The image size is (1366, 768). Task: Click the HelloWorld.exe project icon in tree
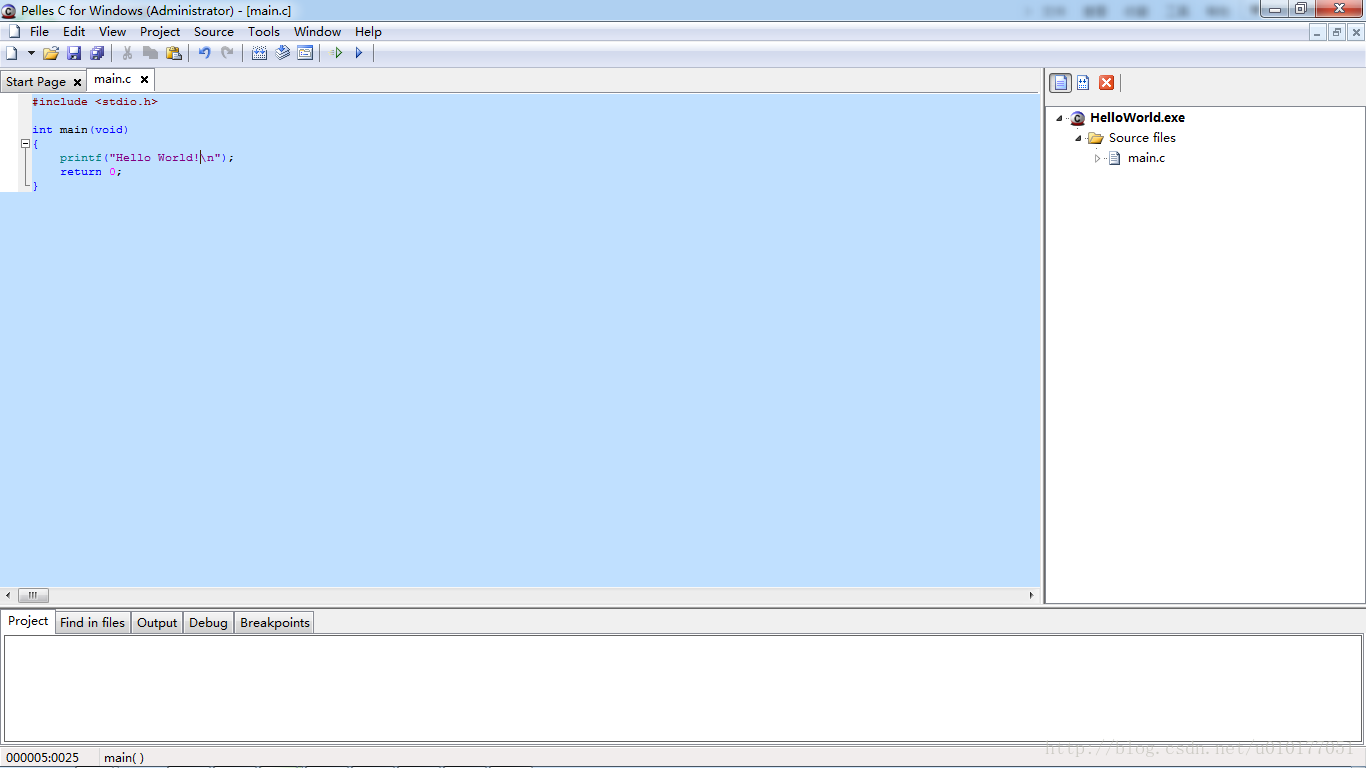[1077, 118]
